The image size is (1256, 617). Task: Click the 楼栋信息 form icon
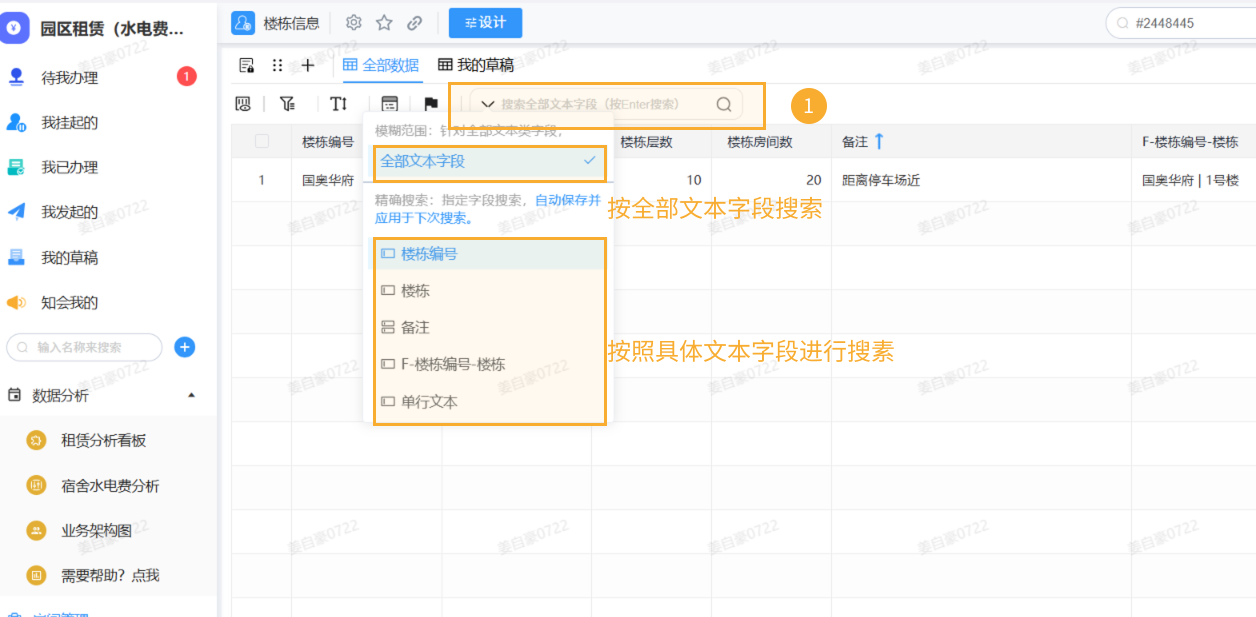[243, 23]
